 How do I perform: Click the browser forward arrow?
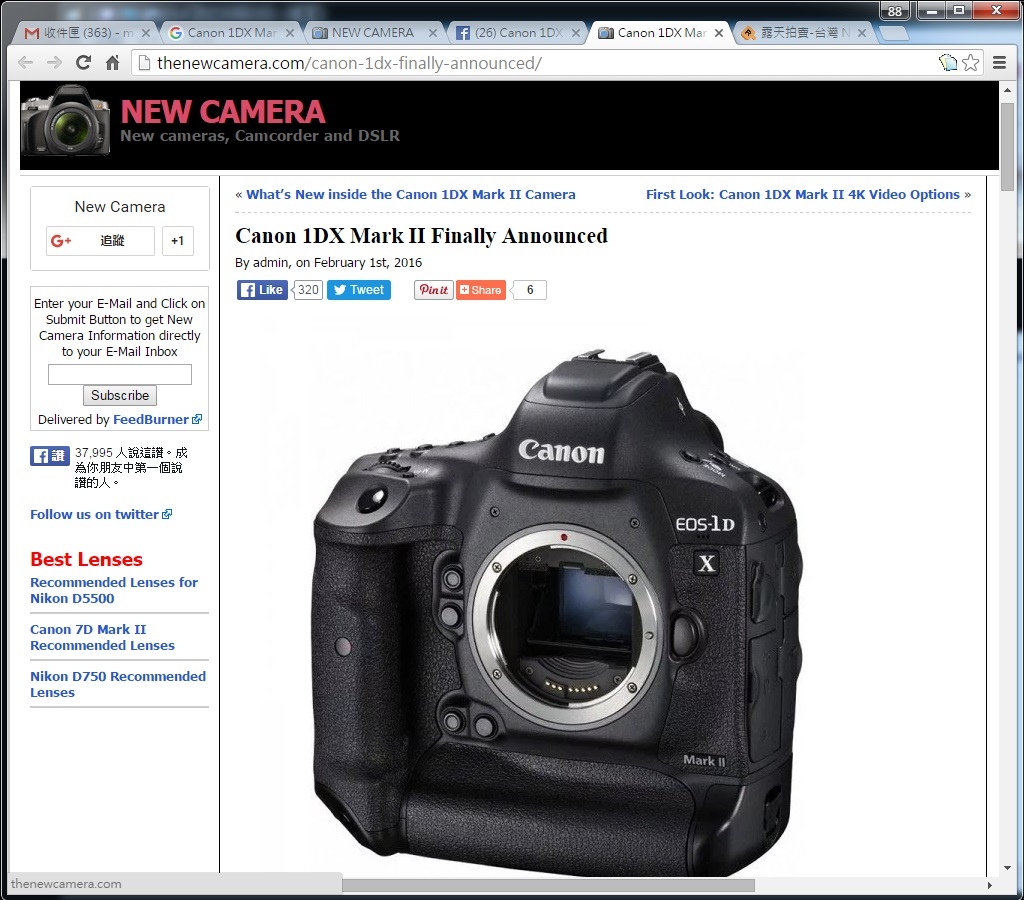tap(54, 63)
